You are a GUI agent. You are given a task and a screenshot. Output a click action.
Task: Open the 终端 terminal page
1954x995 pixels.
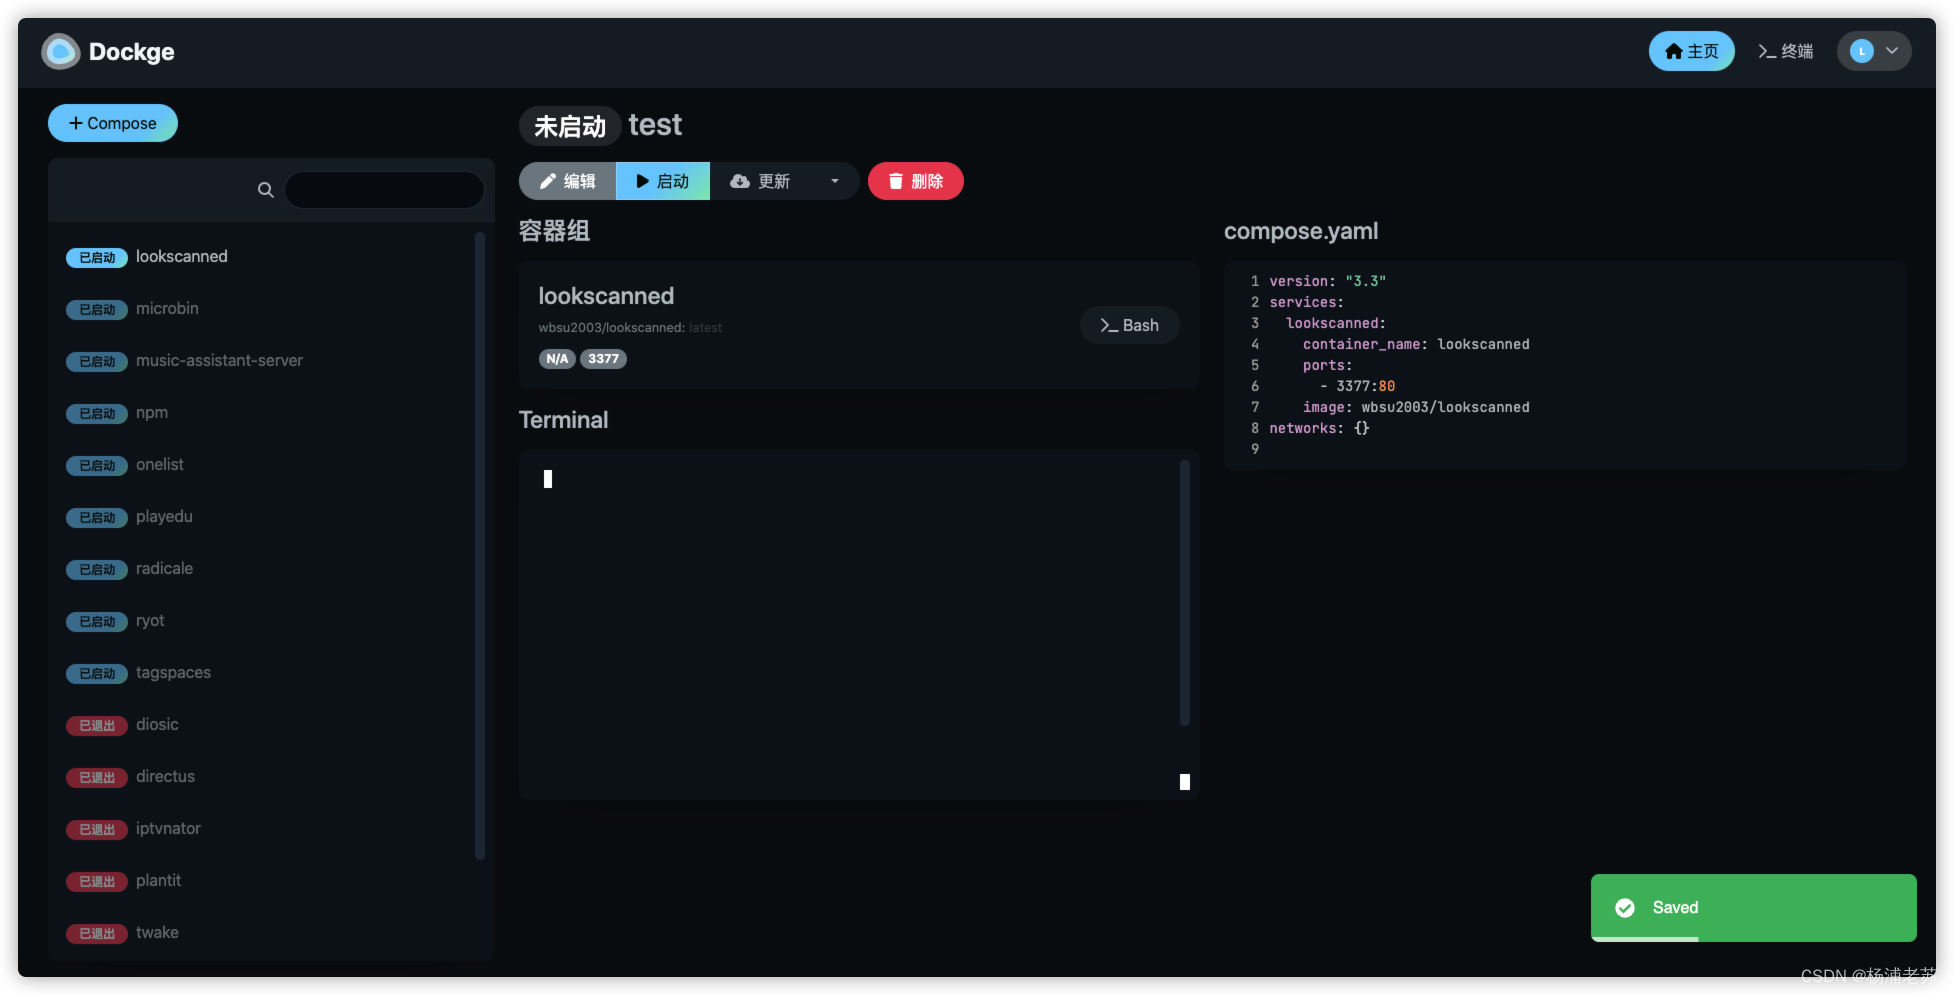point(1785,51)
